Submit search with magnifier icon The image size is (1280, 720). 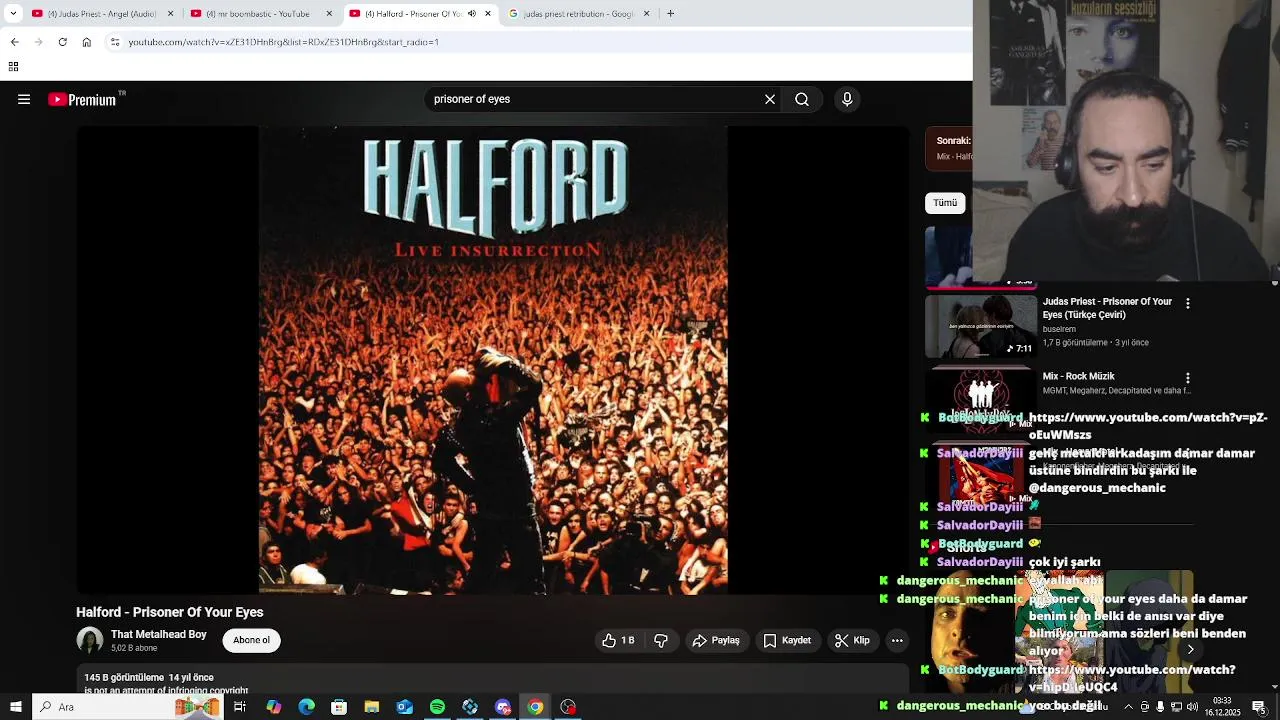tap(802, 99)
